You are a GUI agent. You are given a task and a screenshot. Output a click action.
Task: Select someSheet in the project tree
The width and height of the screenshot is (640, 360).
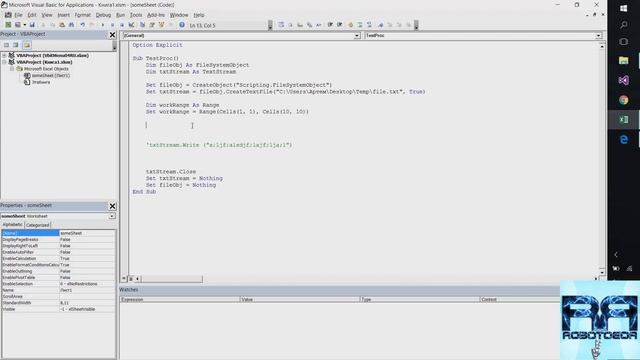point(51,76)
